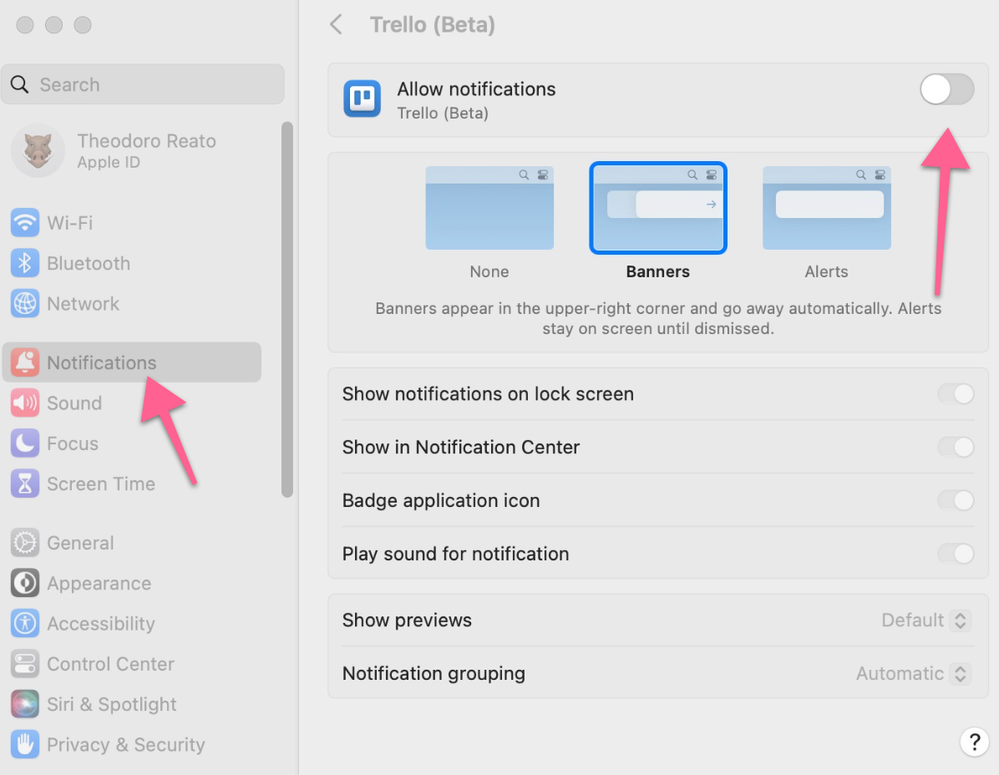Click the search magnifier icon
This screenshot has width=999, height=775.
click(20, 84)
